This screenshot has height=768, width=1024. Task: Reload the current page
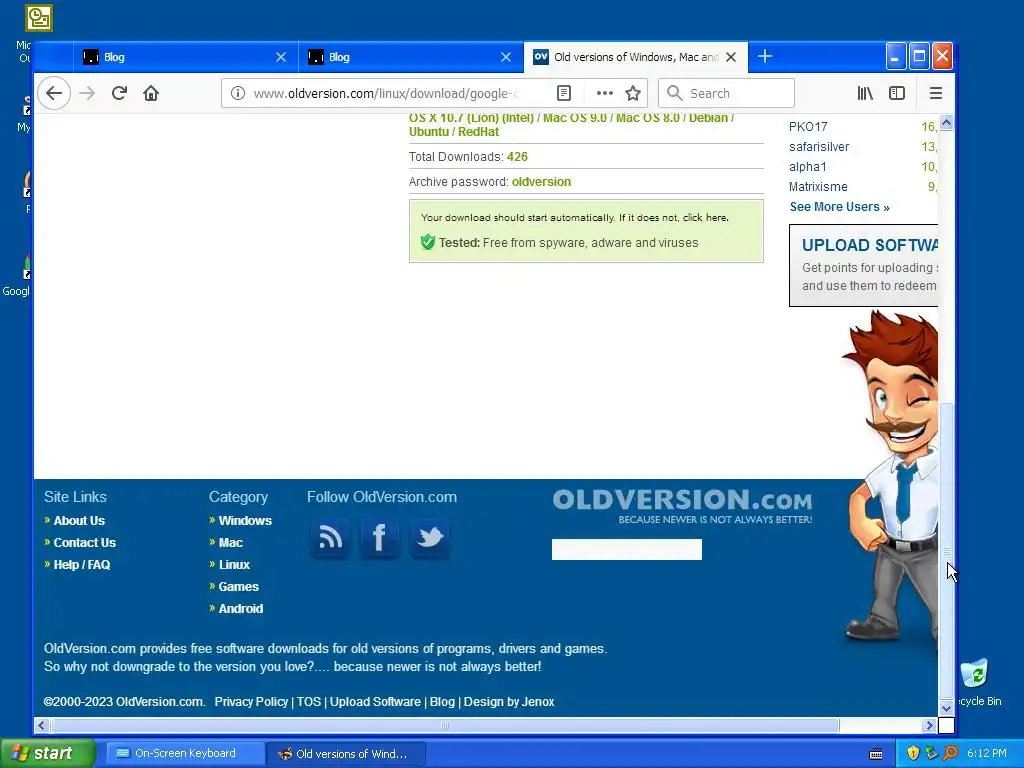click(x=119, y=93)
